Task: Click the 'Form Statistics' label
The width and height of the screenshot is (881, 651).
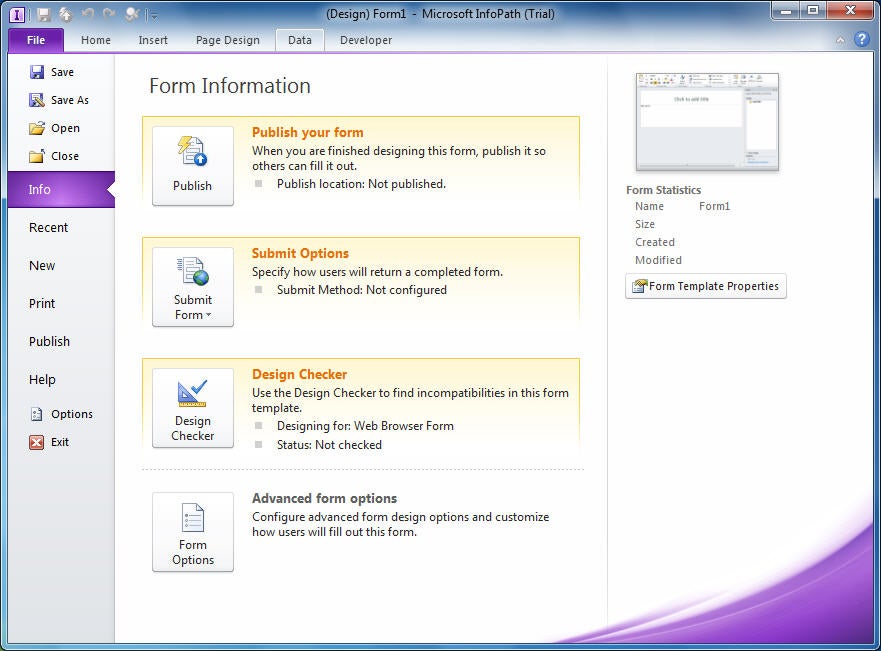Action: pyautogui.click(x=664, y=190)
